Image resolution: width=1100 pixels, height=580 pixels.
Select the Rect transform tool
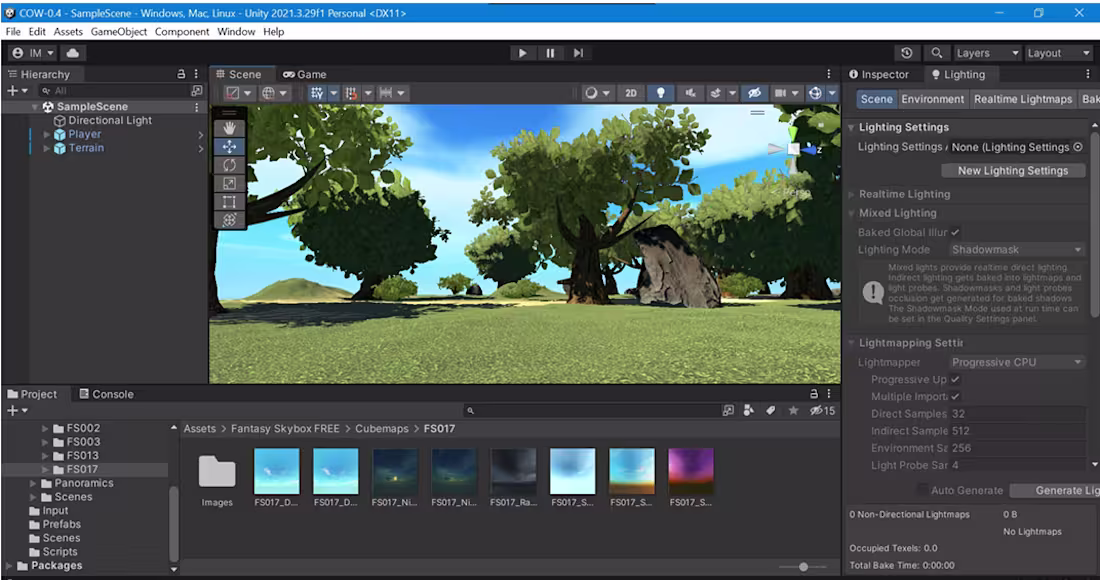(x=229, y=202)
